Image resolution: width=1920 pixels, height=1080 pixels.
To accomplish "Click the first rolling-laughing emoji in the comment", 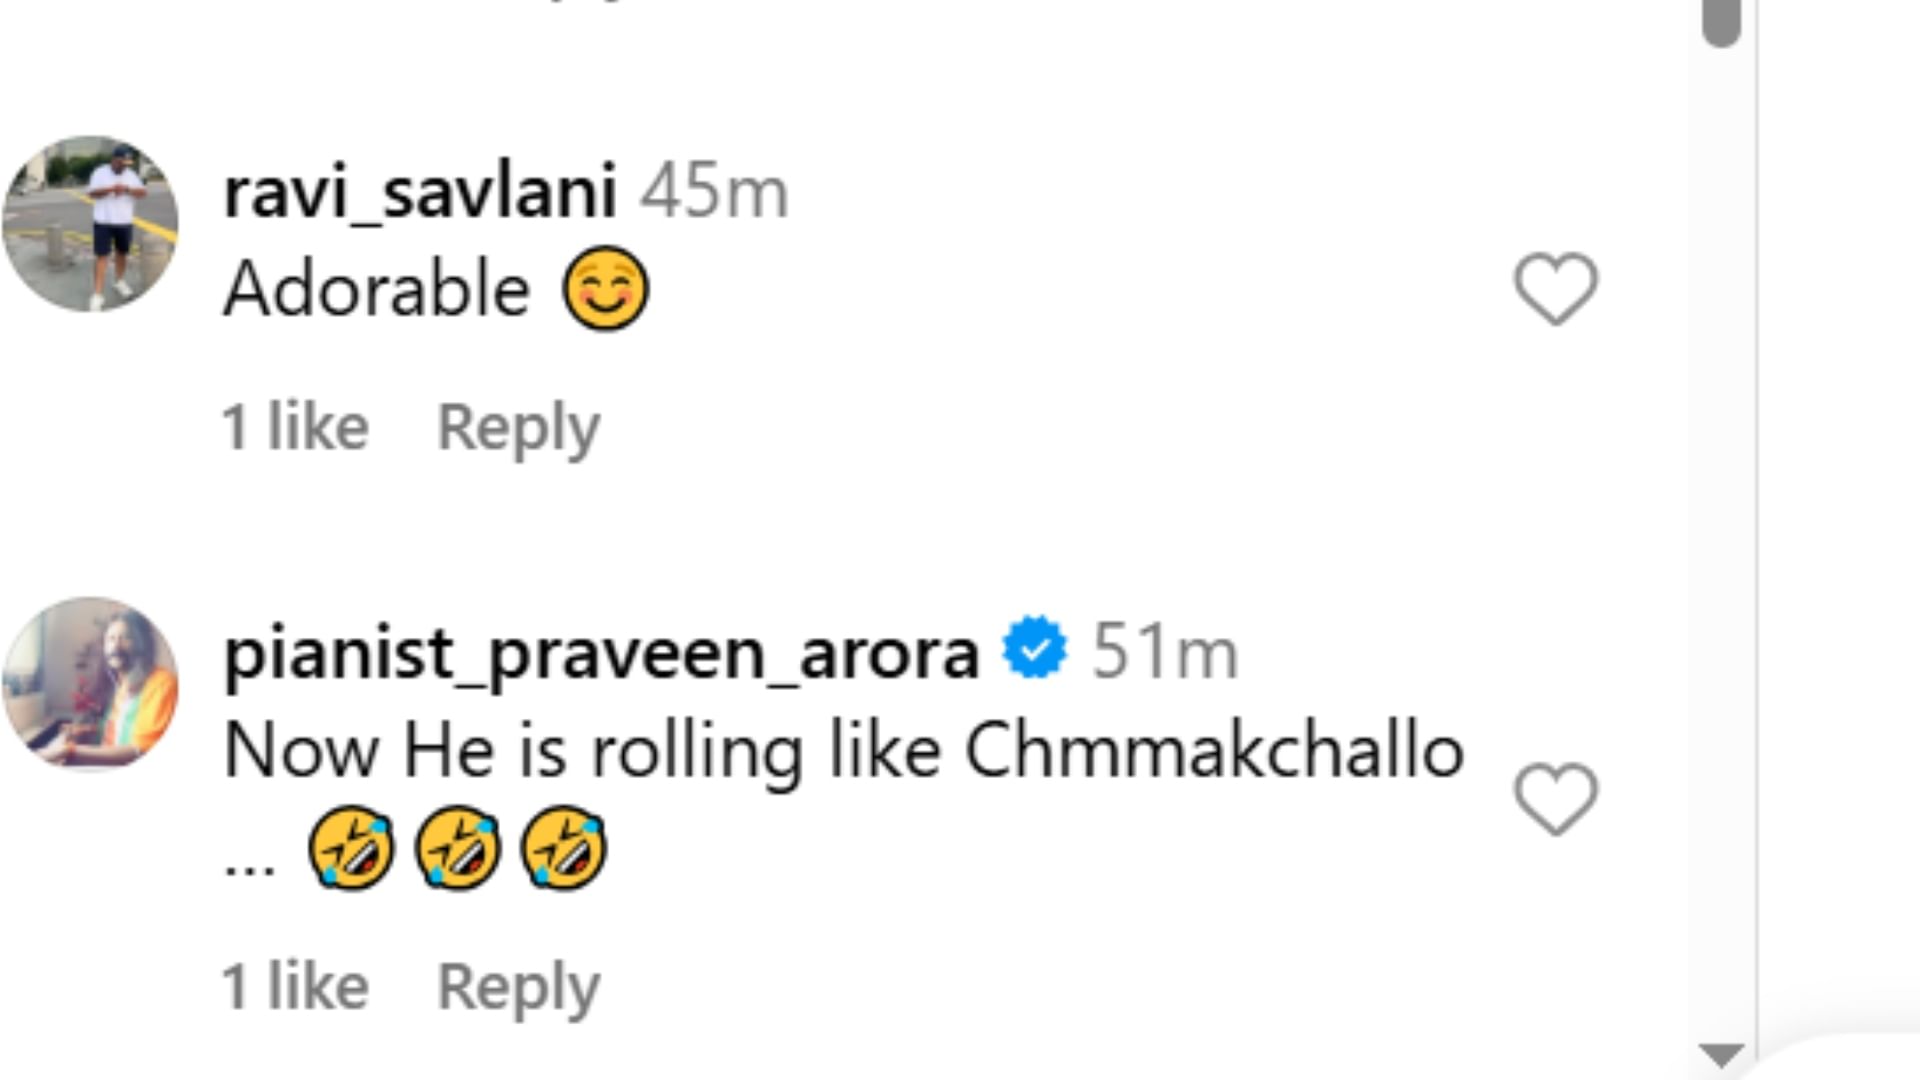I will coord(351,848).
